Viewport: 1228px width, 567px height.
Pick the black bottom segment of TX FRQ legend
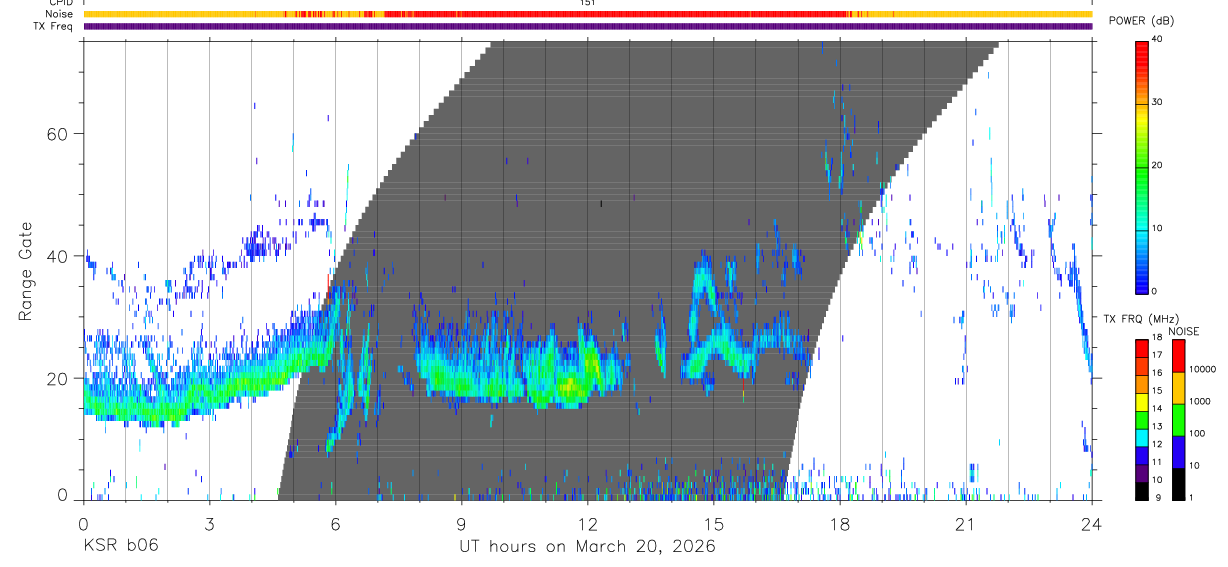tap(1142, 489)
